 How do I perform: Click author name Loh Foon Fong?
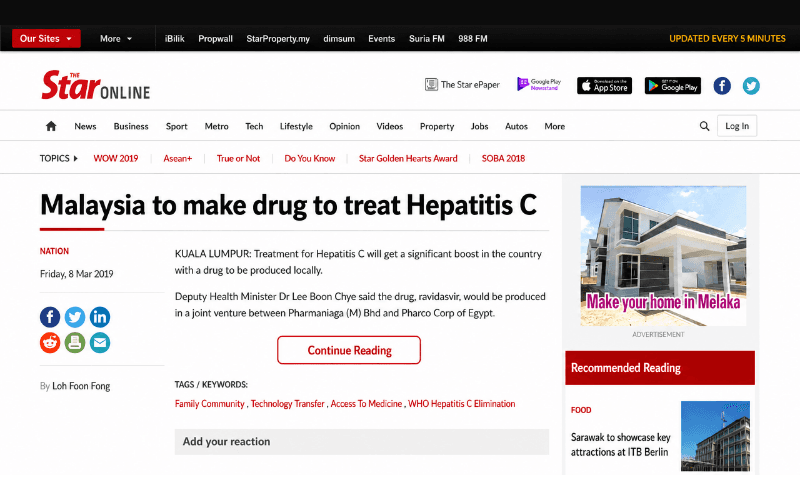coord(81,386)
